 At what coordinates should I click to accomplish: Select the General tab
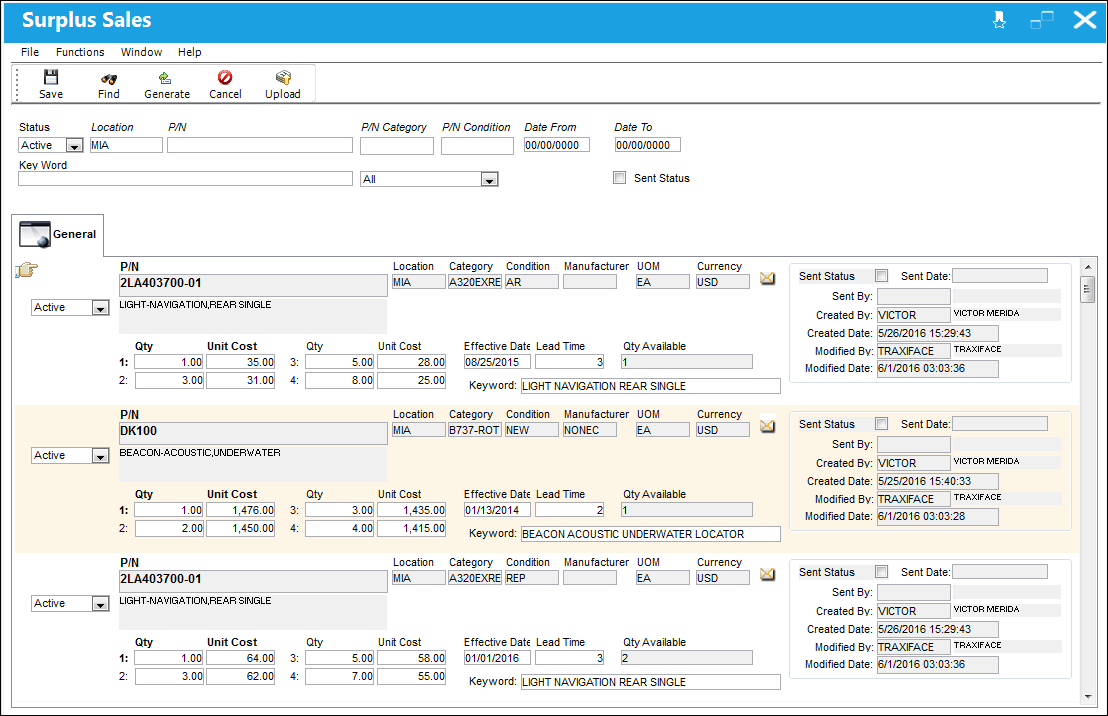pyautogui.click(x=59, y=235)
